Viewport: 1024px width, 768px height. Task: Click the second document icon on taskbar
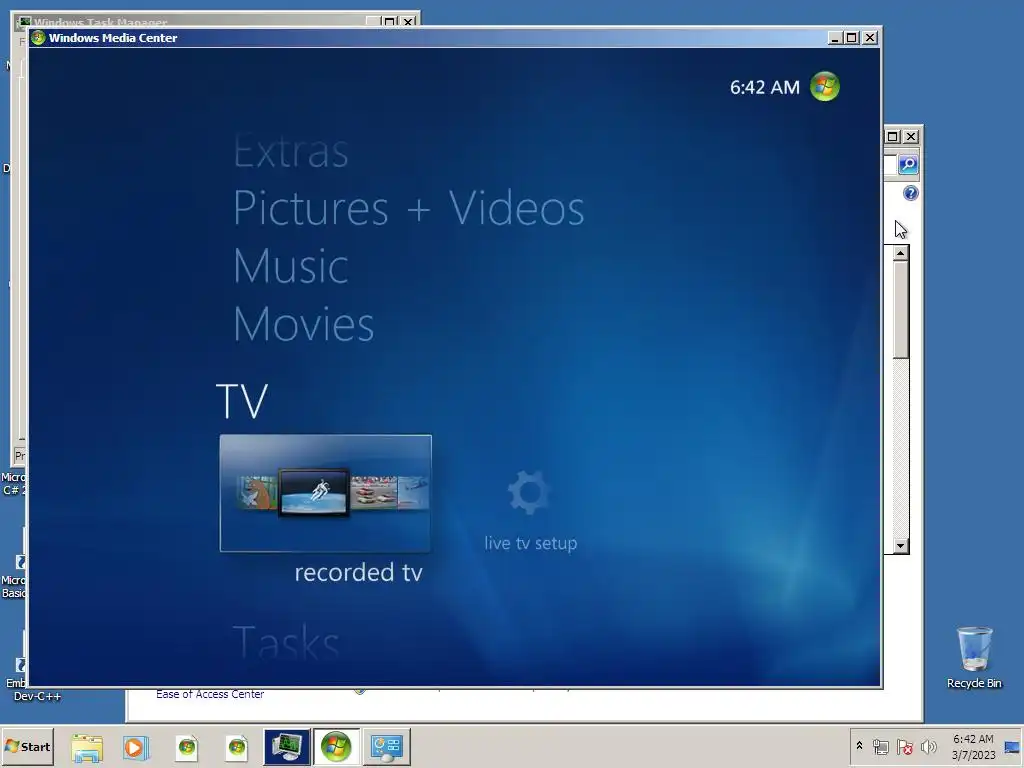pyautogui.click(x=236, y=747)
